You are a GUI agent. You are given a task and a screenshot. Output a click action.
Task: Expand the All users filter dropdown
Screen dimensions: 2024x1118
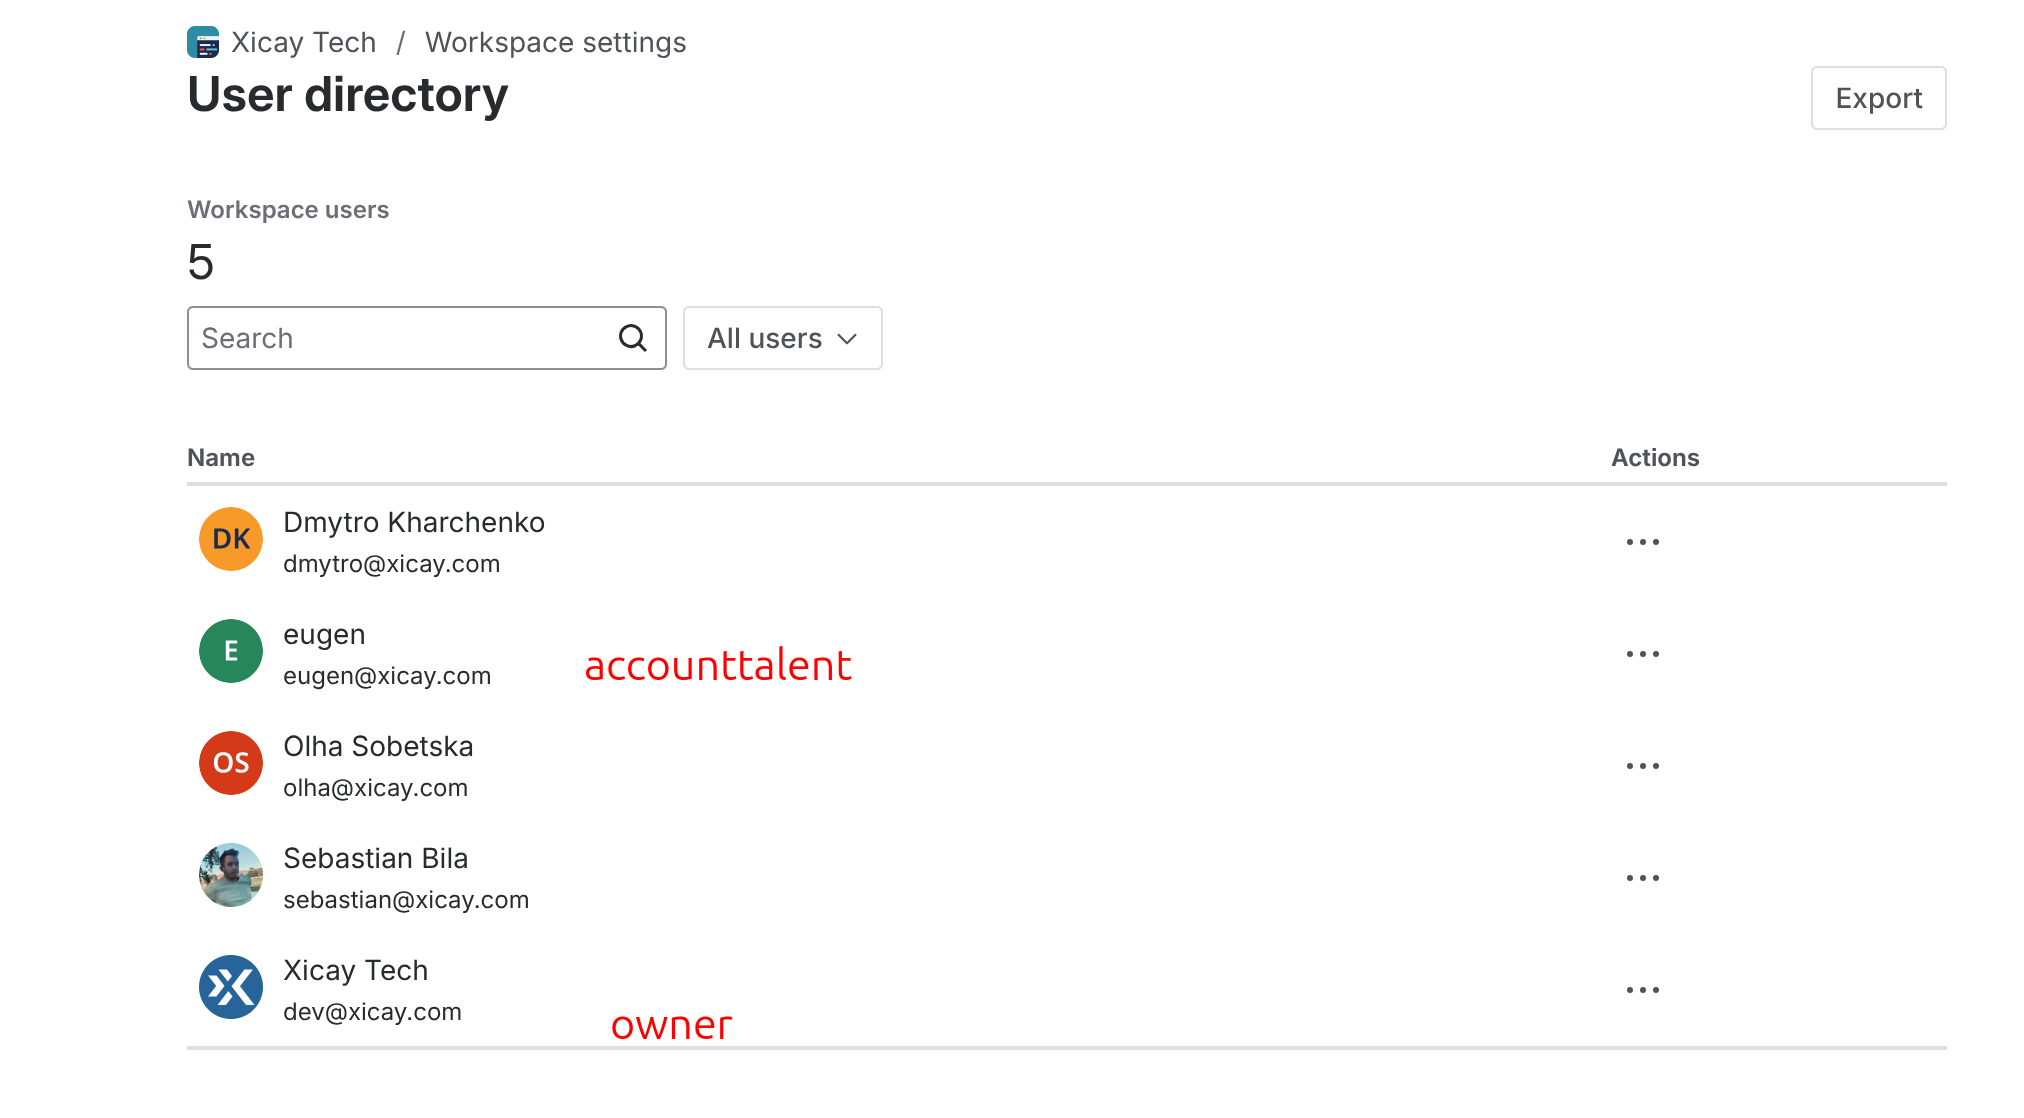[782, 338]
